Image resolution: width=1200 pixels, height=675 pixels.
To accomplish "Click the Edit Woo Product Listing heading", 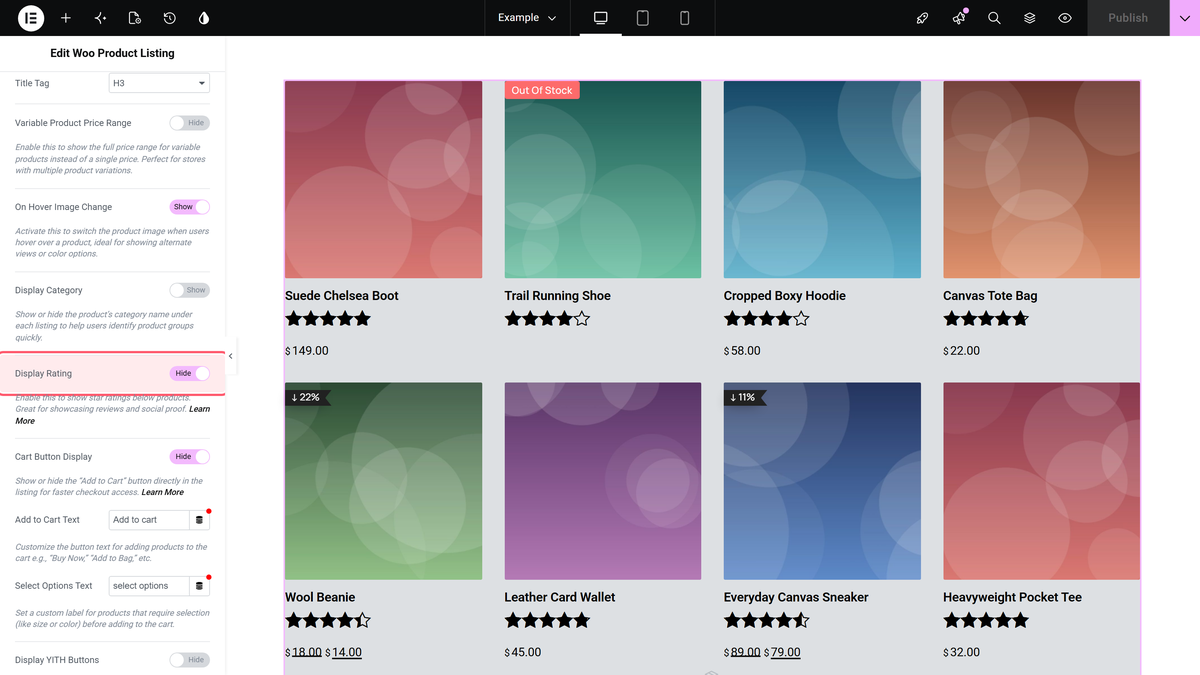I will pos(112,53).
